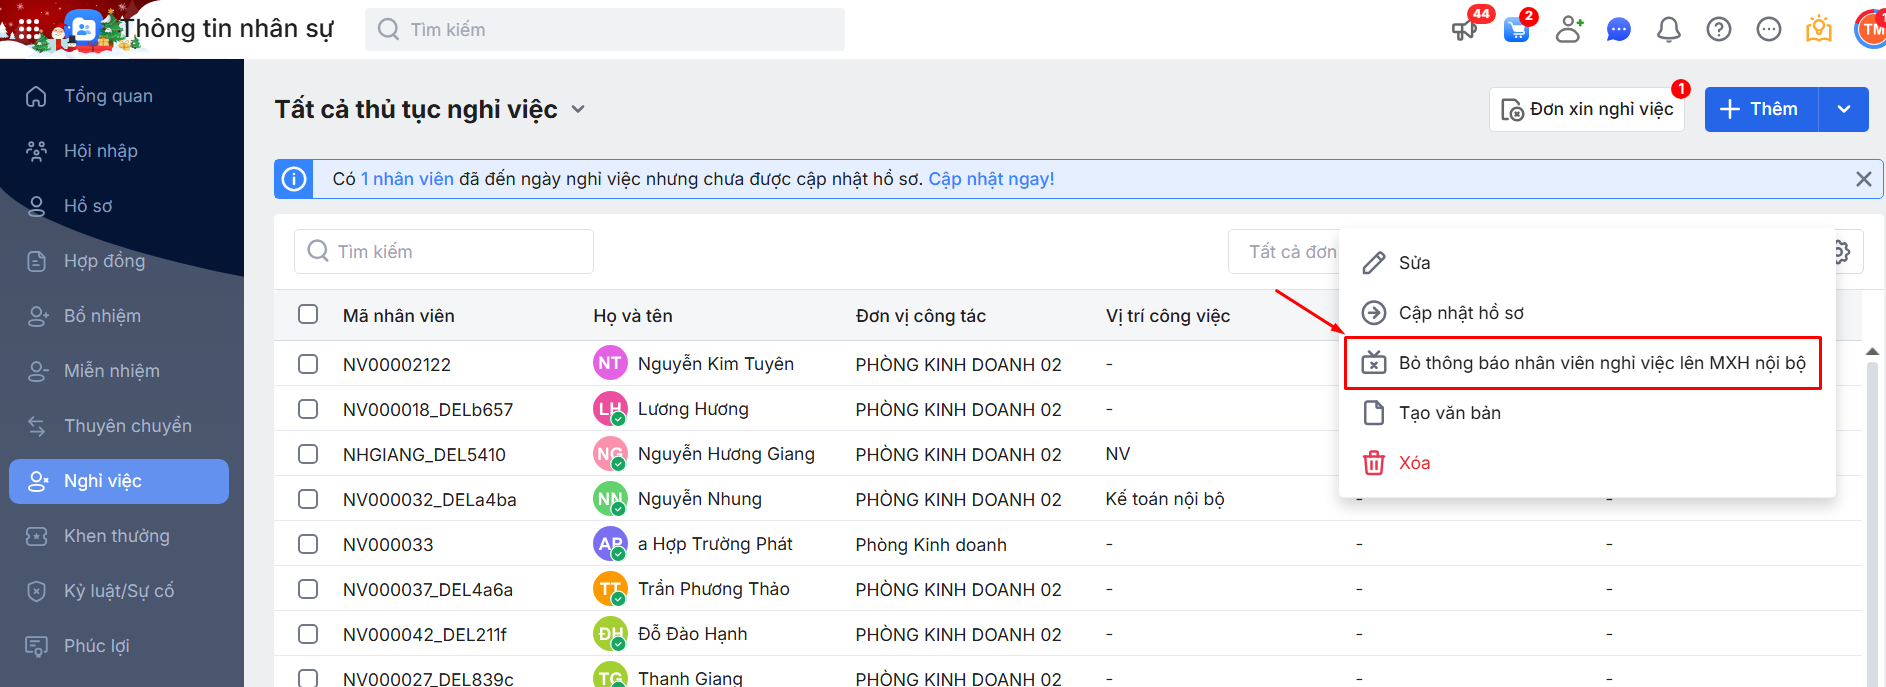
Task: Close the info banner with X
Action: click(x=1863, y=179)
